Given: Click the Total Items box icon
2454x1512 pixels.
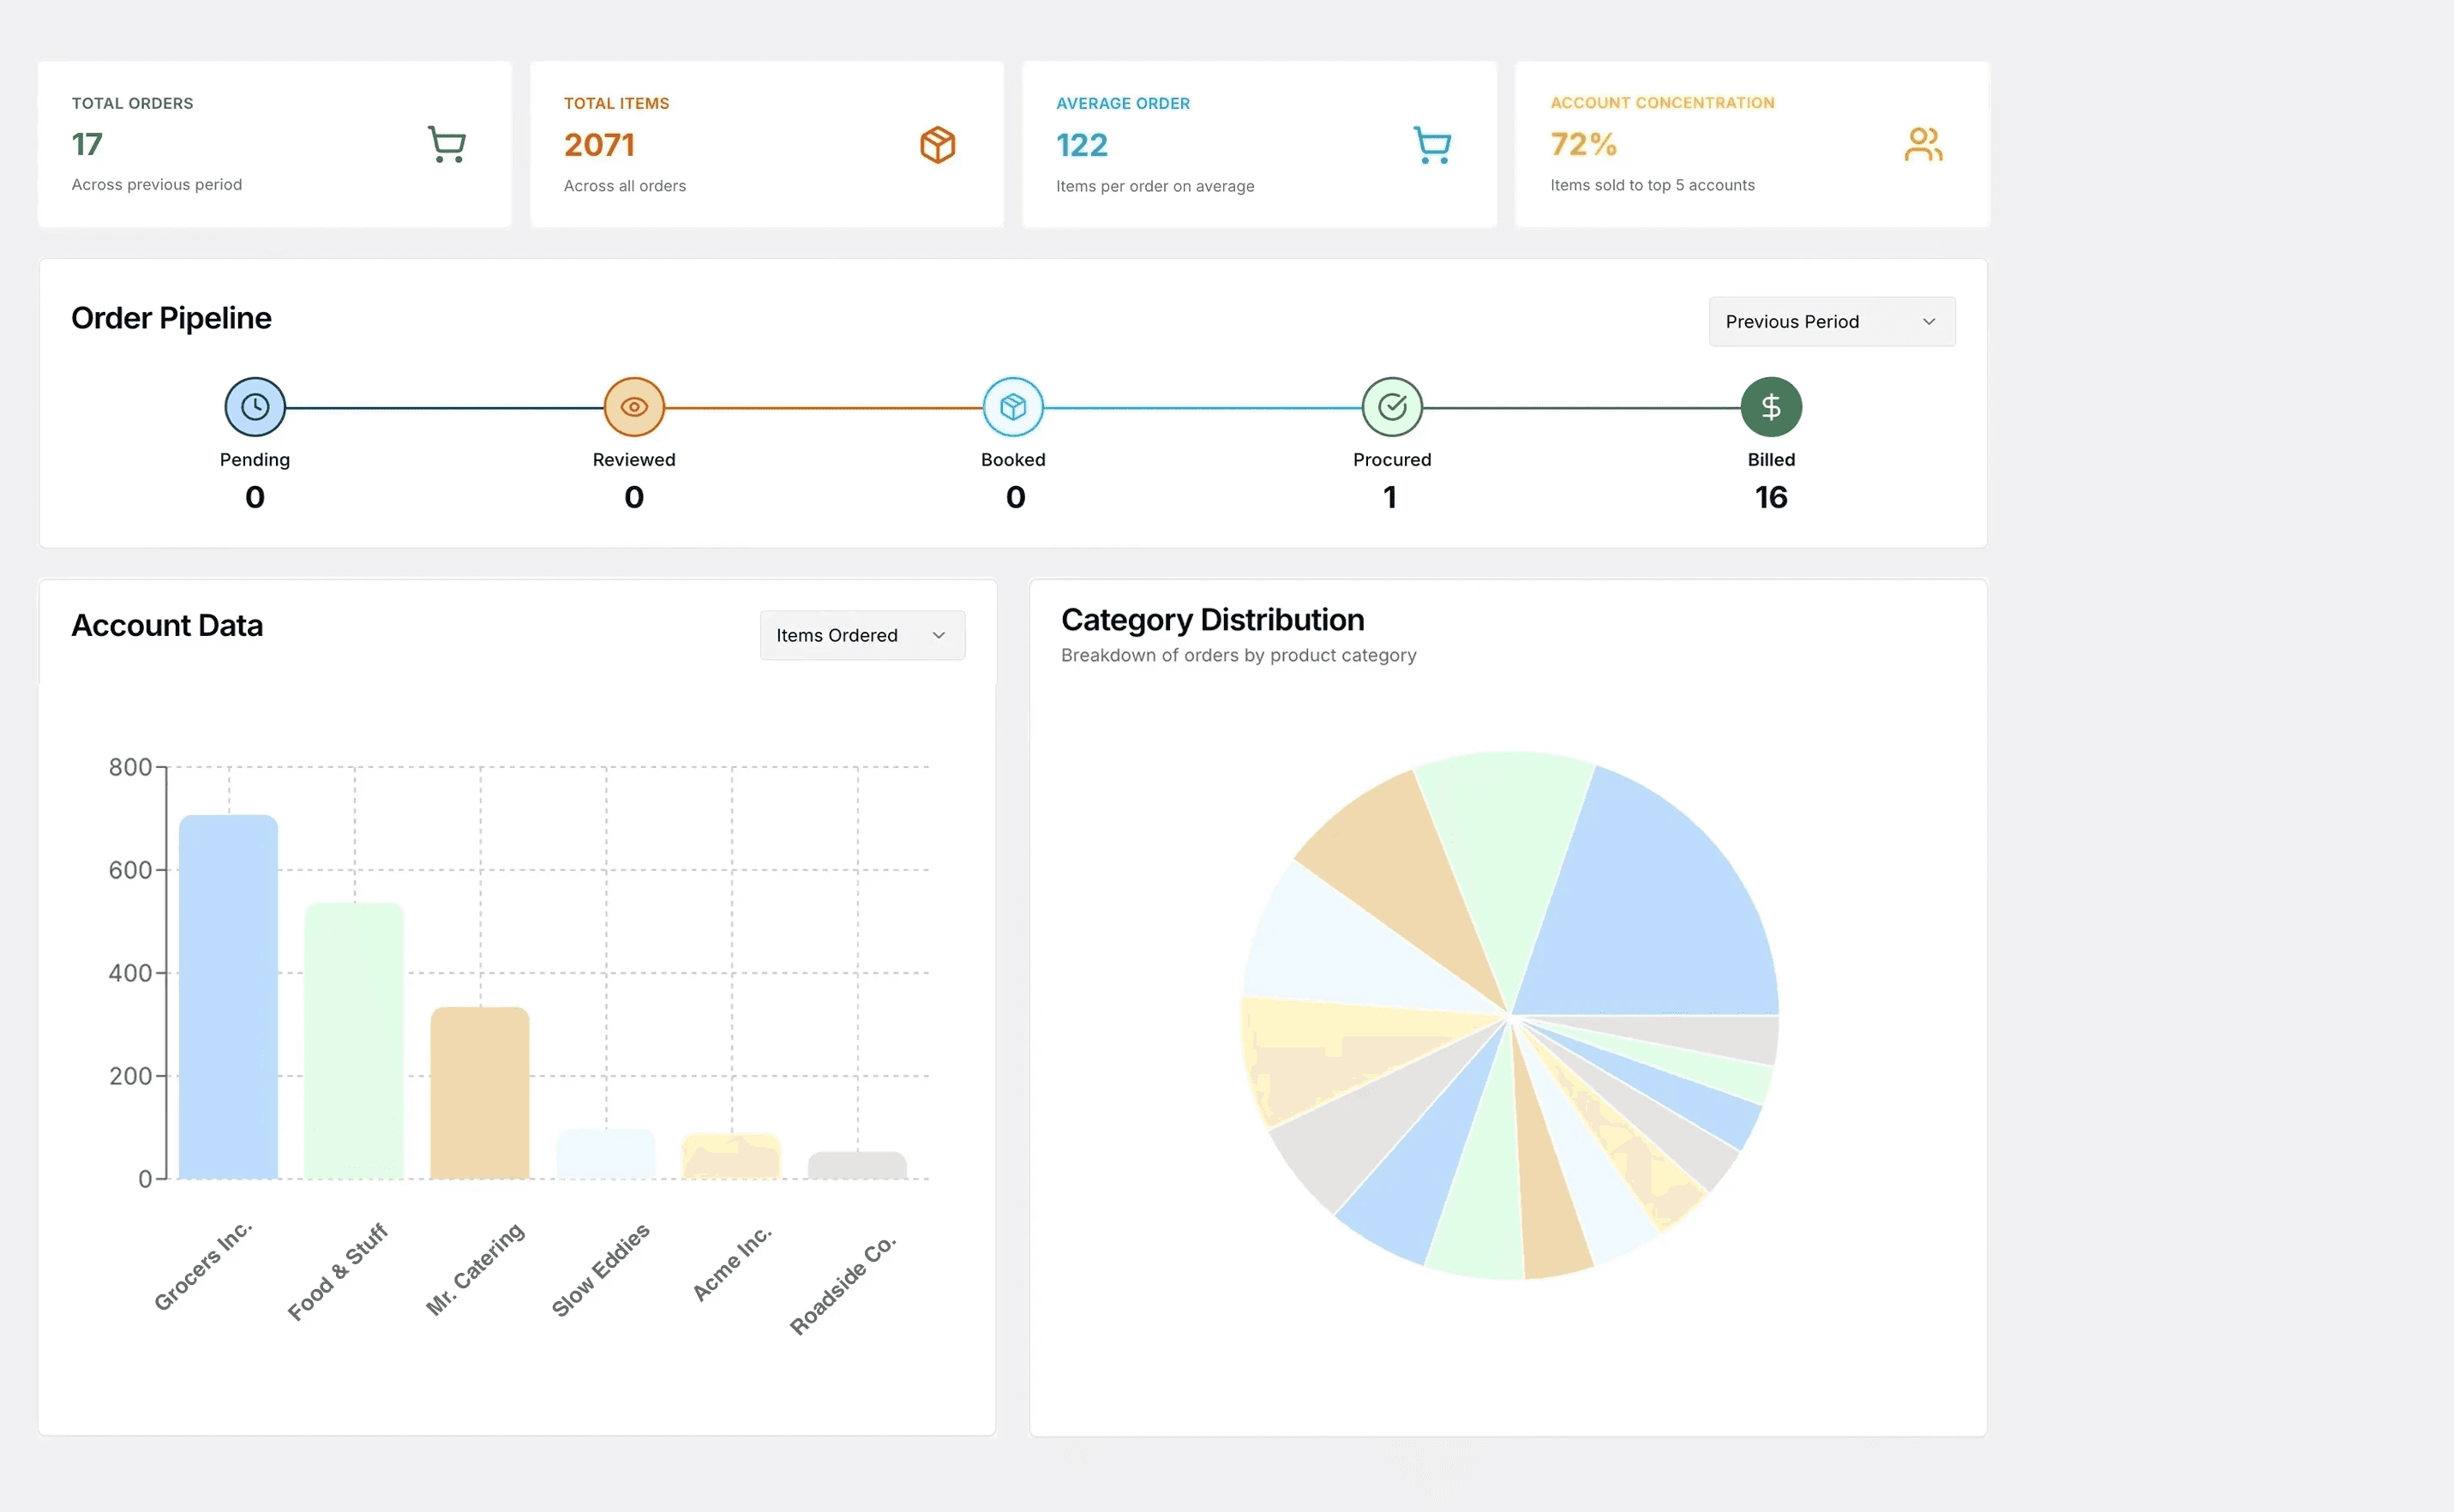Looking at the screenshot, I should coord(937,145).
